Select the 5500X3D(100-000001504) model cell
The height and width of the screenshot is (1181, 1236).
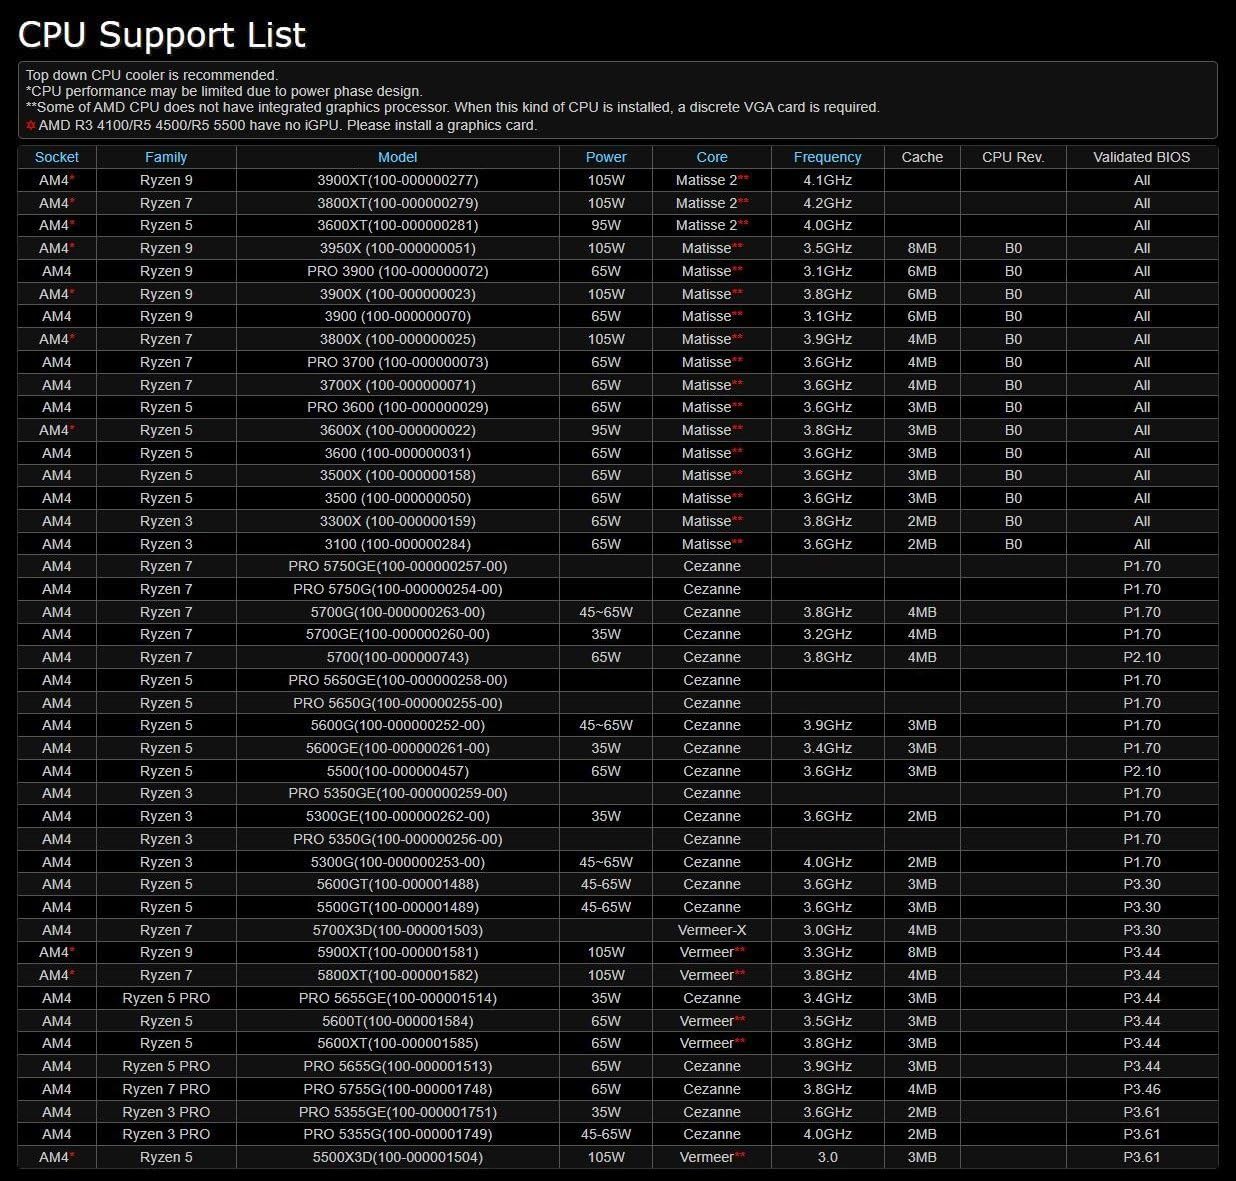pos(397,1157)
